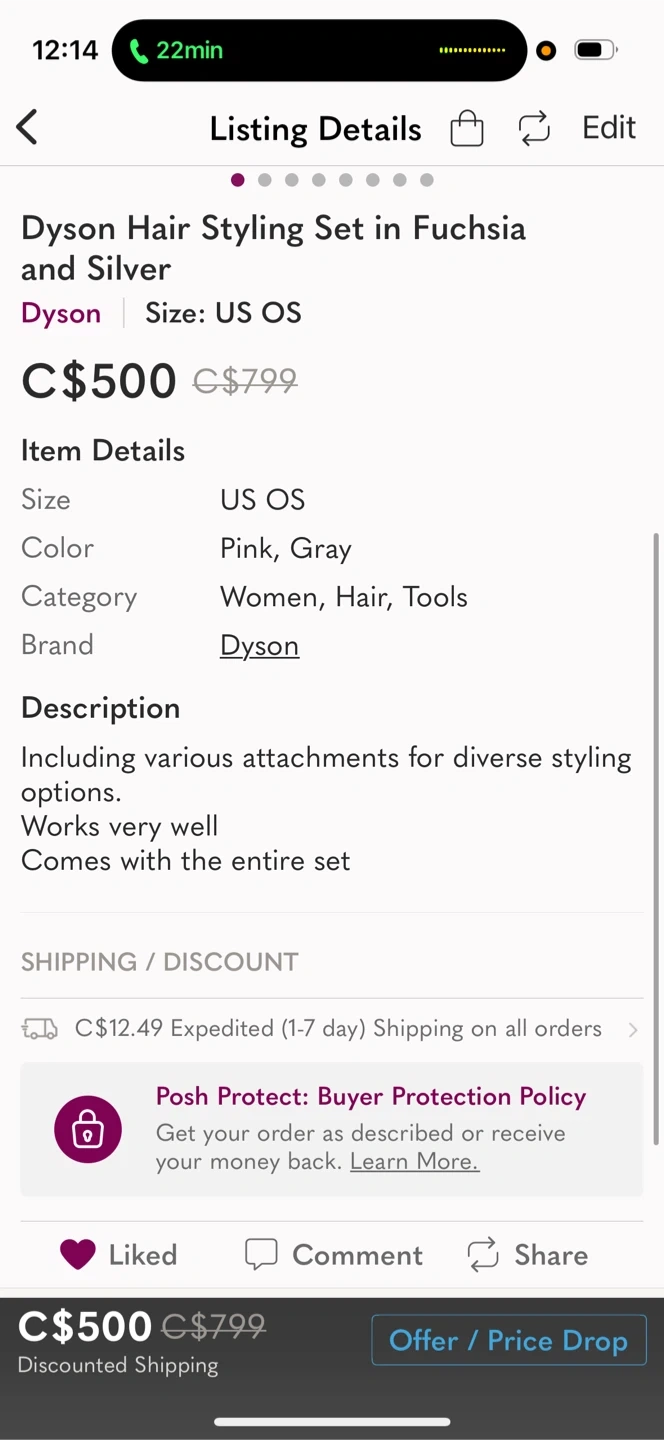Jump to the second photo dot
This screenshot has height=1440, width=664.
[x=264, y=180]
